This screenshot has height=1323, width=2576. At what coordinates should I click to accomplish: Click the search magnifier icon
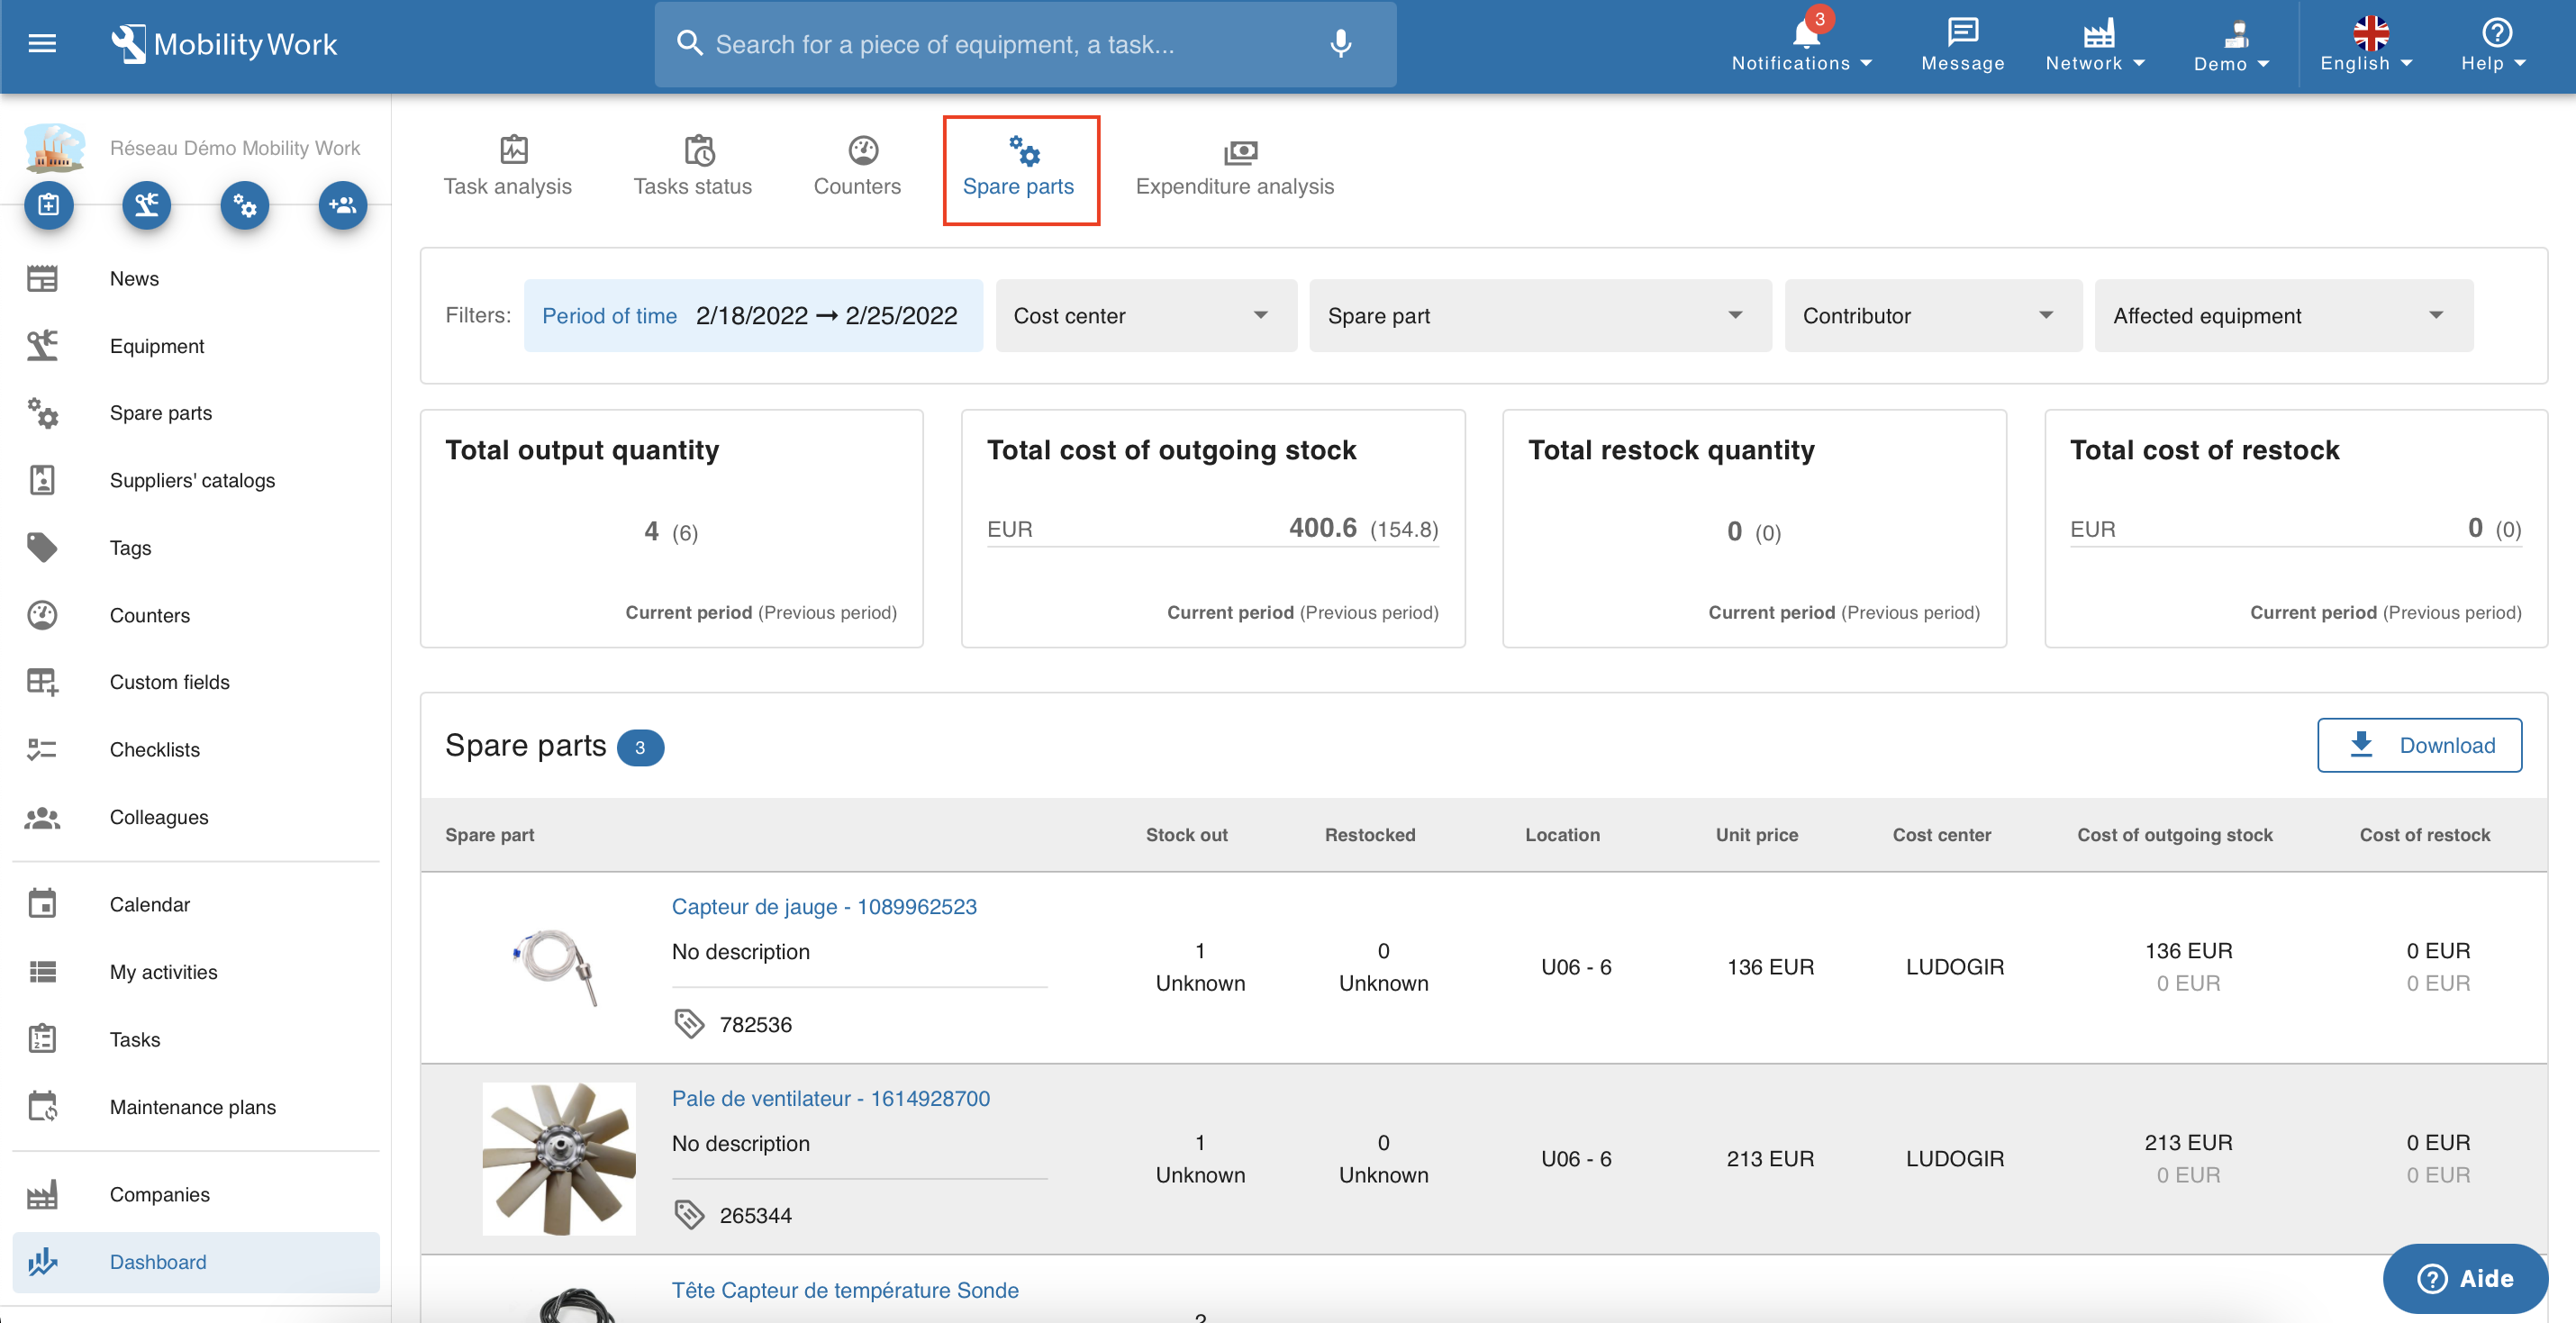pyautogui.click(x=689, y=43)
